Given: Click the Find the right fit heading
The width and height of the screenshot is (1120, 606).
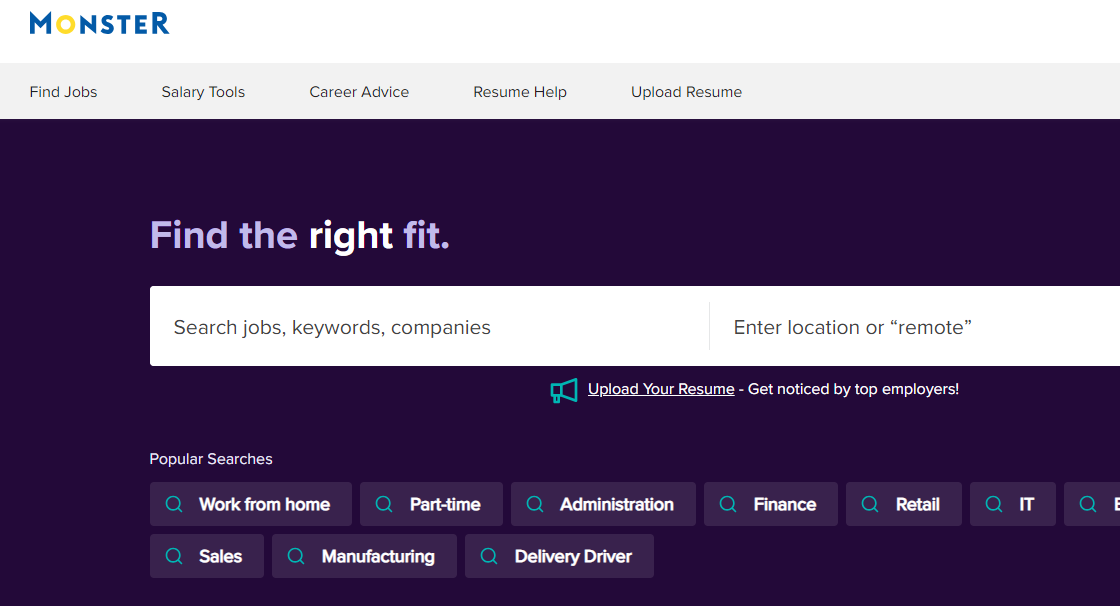Looking at the screenshot, I should (300, 236).
